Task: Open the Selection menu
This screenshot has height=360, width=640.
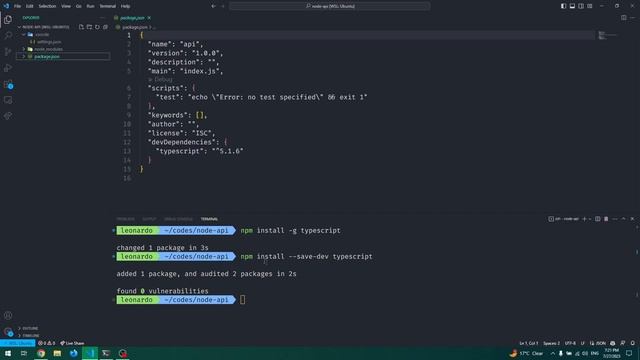Action: [47, 6]
